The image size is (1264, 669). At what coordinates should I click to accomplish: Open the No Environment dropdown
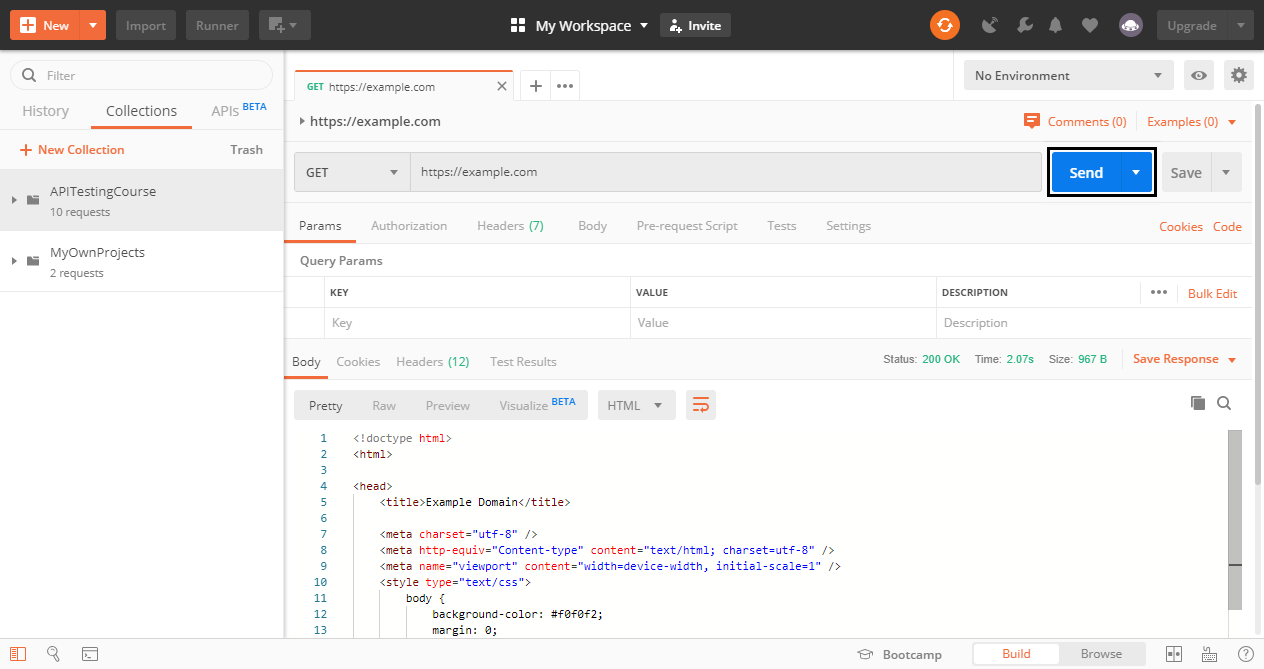1068,75
